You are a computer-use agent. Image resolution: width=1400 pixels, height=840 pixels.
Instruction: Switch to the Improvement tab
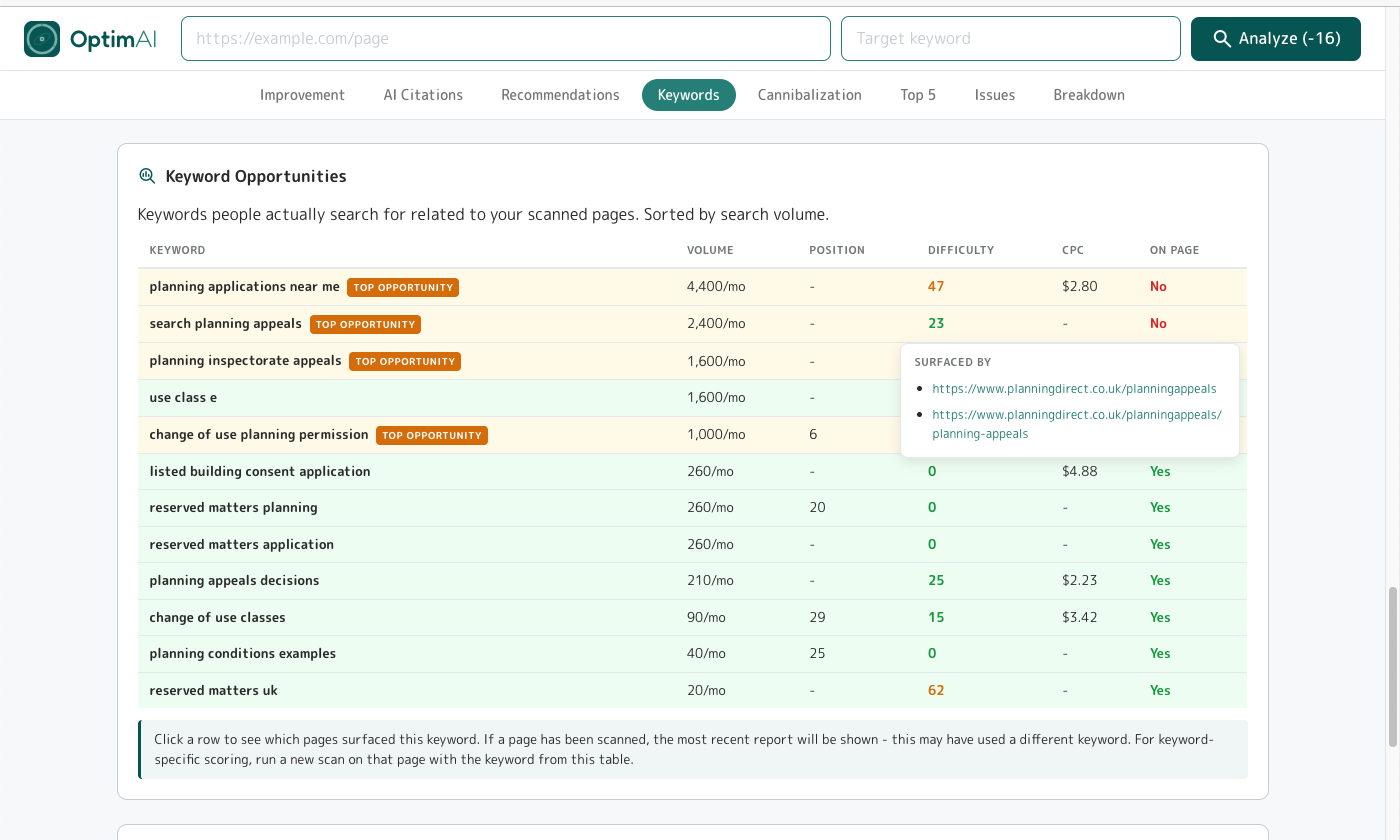click(x=302, y=95)
